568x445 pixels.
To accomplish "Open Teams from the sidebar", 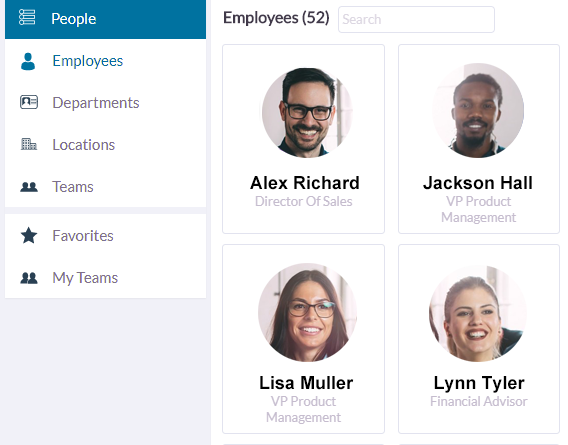I will (105, 187).
